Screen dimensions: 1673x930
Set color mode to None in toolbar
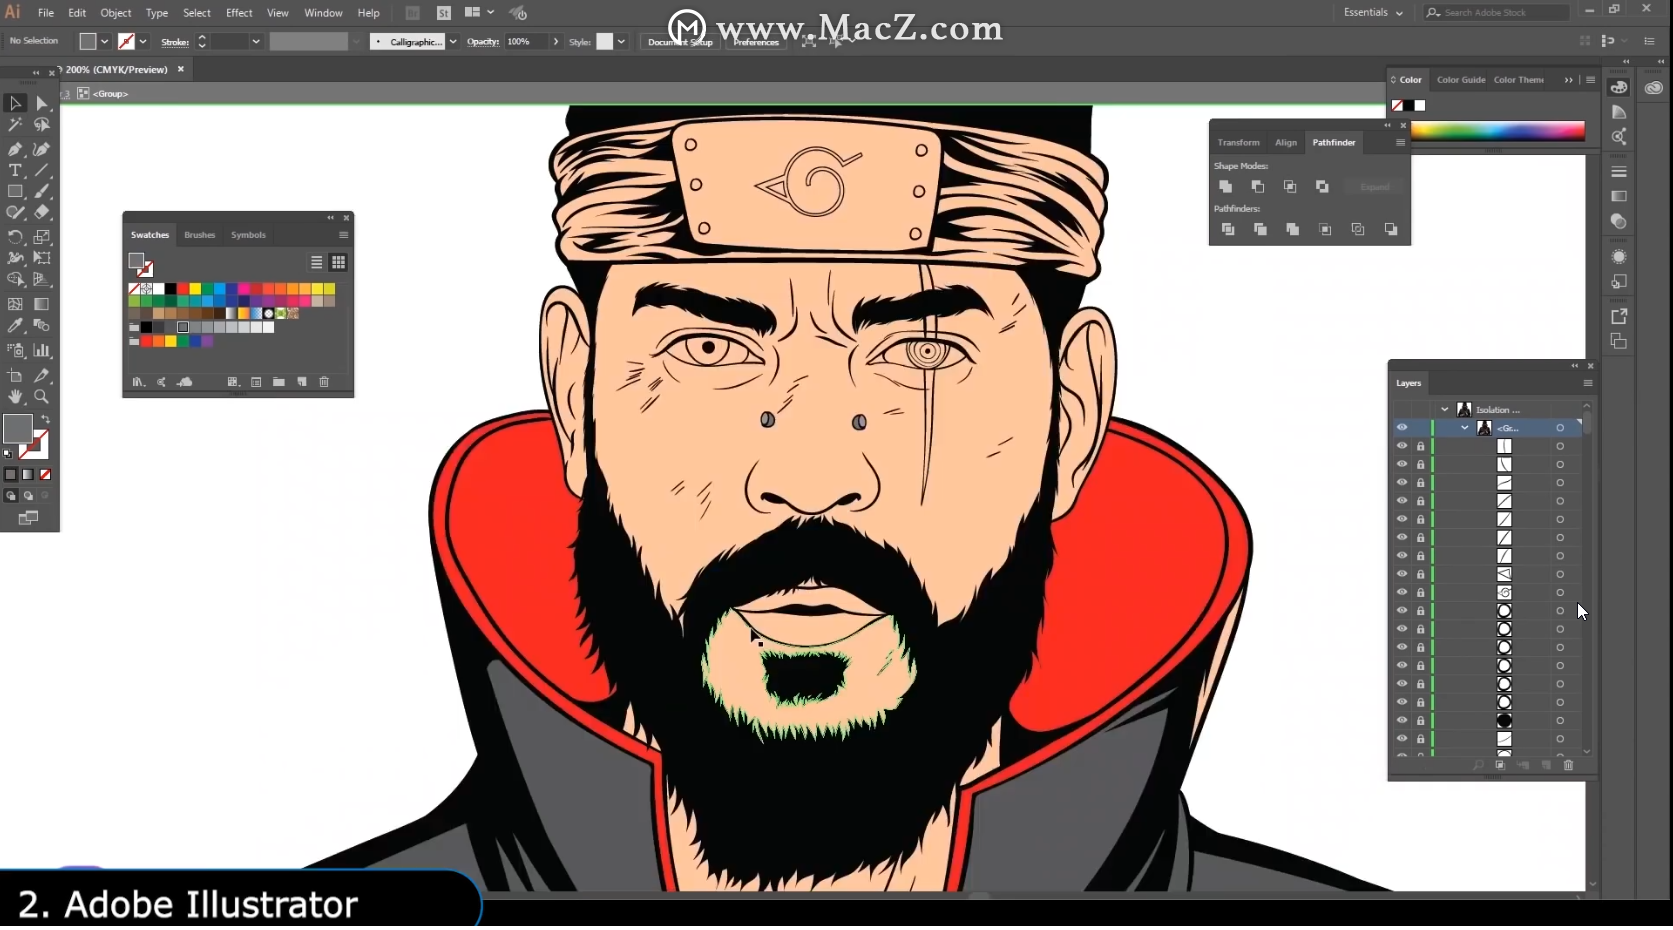pos(45,474)
